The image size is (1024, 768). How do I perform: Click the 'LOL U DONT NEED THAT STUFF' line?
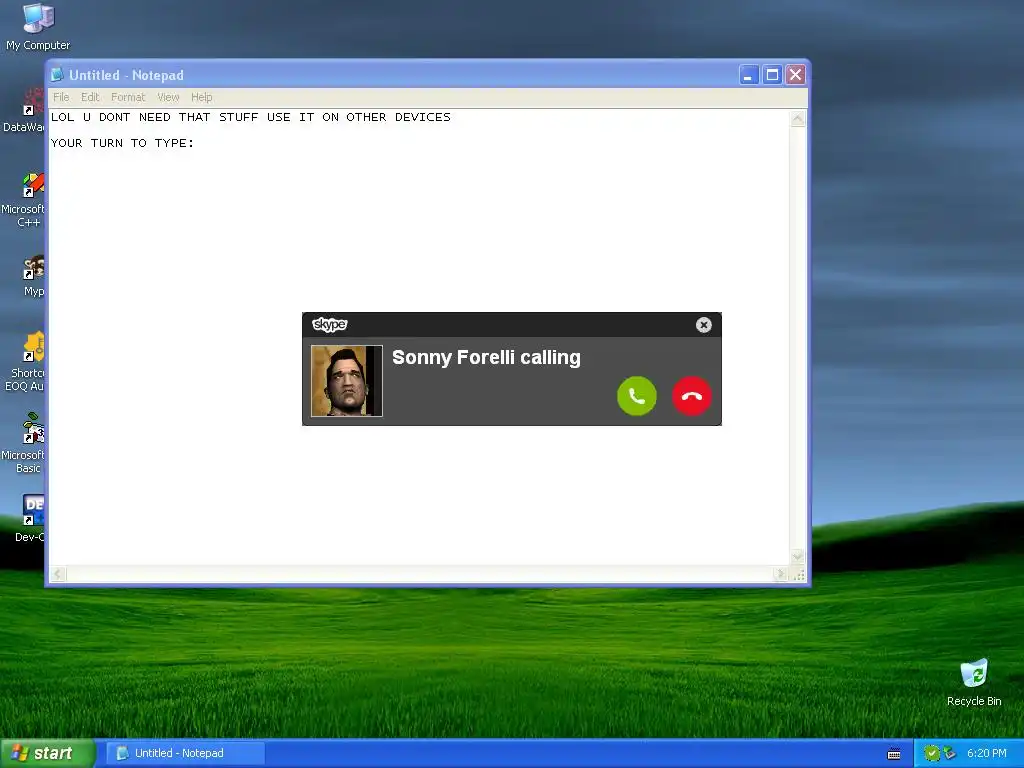click(x=251, y=117)
